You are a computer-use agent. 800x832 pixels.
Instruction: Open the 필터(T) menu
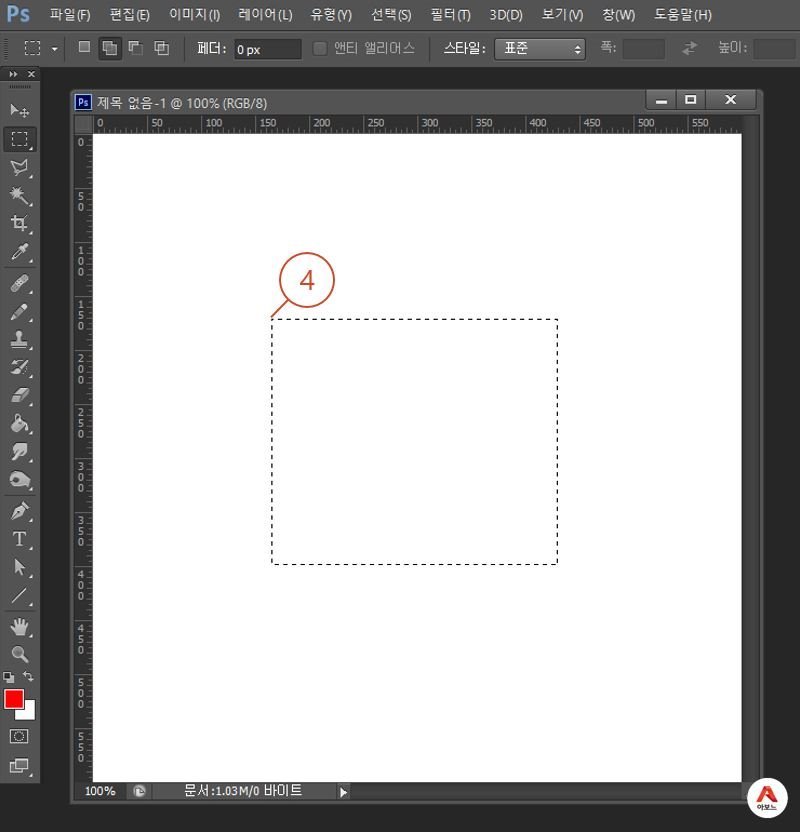pyautogui.click(x=450, y=14)
